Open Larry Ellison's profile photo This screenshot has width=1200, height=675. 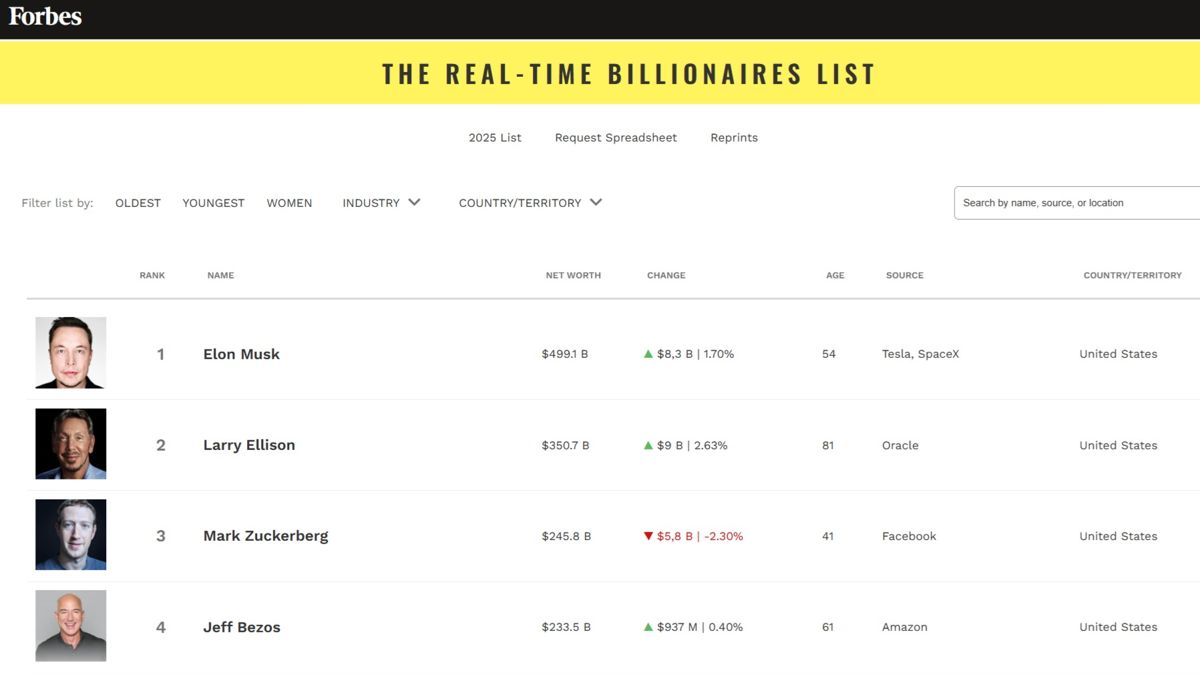71,444
